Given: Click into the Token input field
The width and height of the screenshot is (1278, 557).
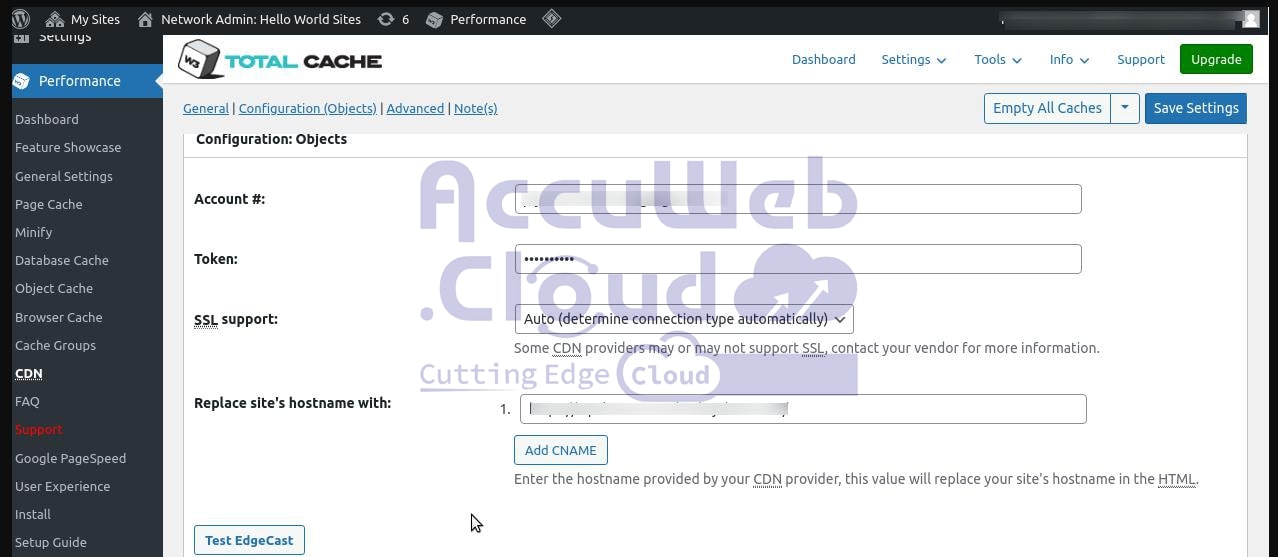Looking at the screenshot, I should pyautogui.click(x=797, y=259).
